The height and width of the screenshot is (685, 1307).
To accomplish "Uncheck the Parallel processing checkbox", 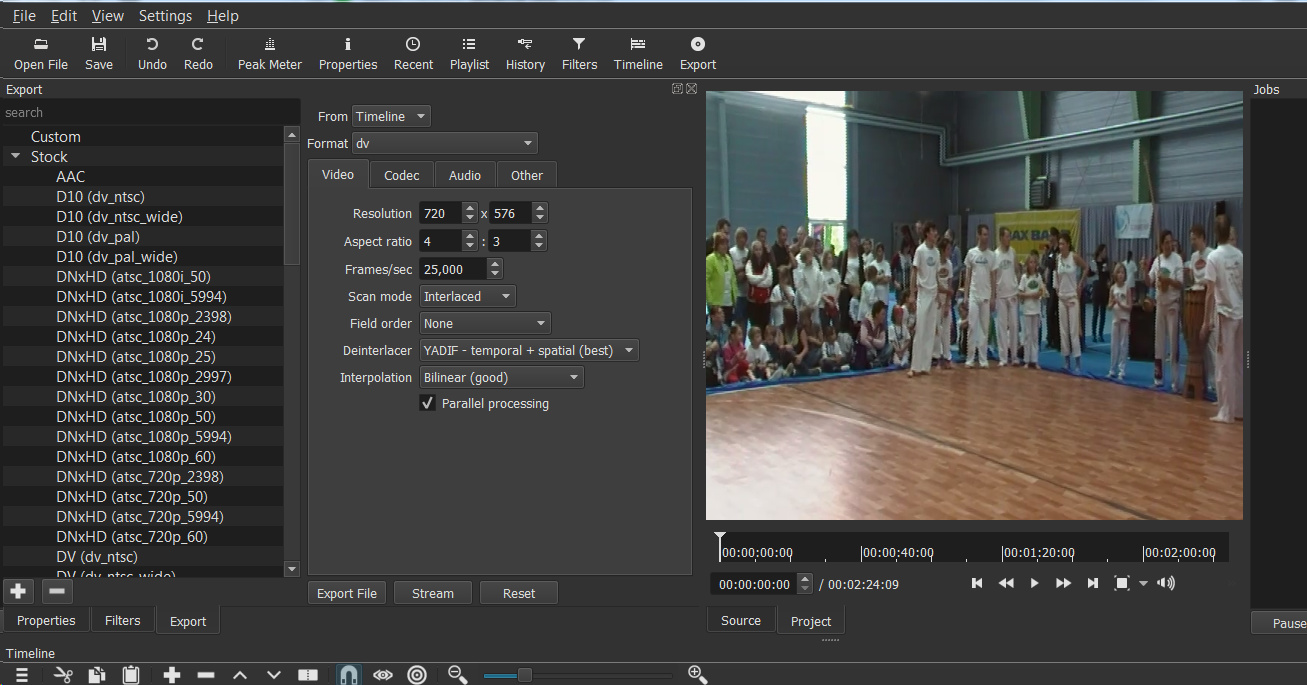I will point(428,403).
